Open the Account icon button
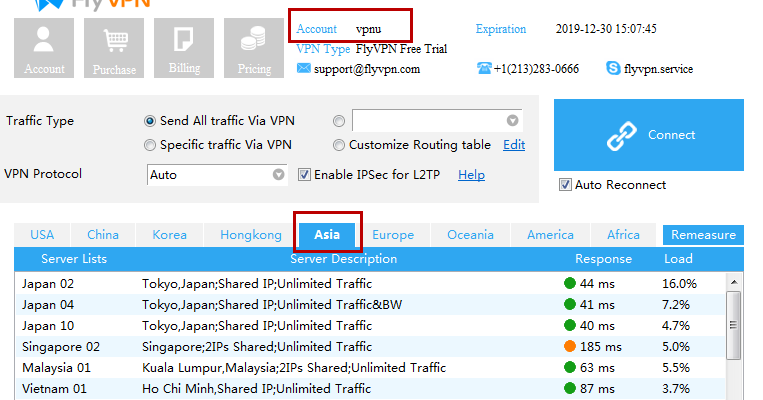Screen dimensions: 763x400 pyautogui.click(x=44, y=48)
